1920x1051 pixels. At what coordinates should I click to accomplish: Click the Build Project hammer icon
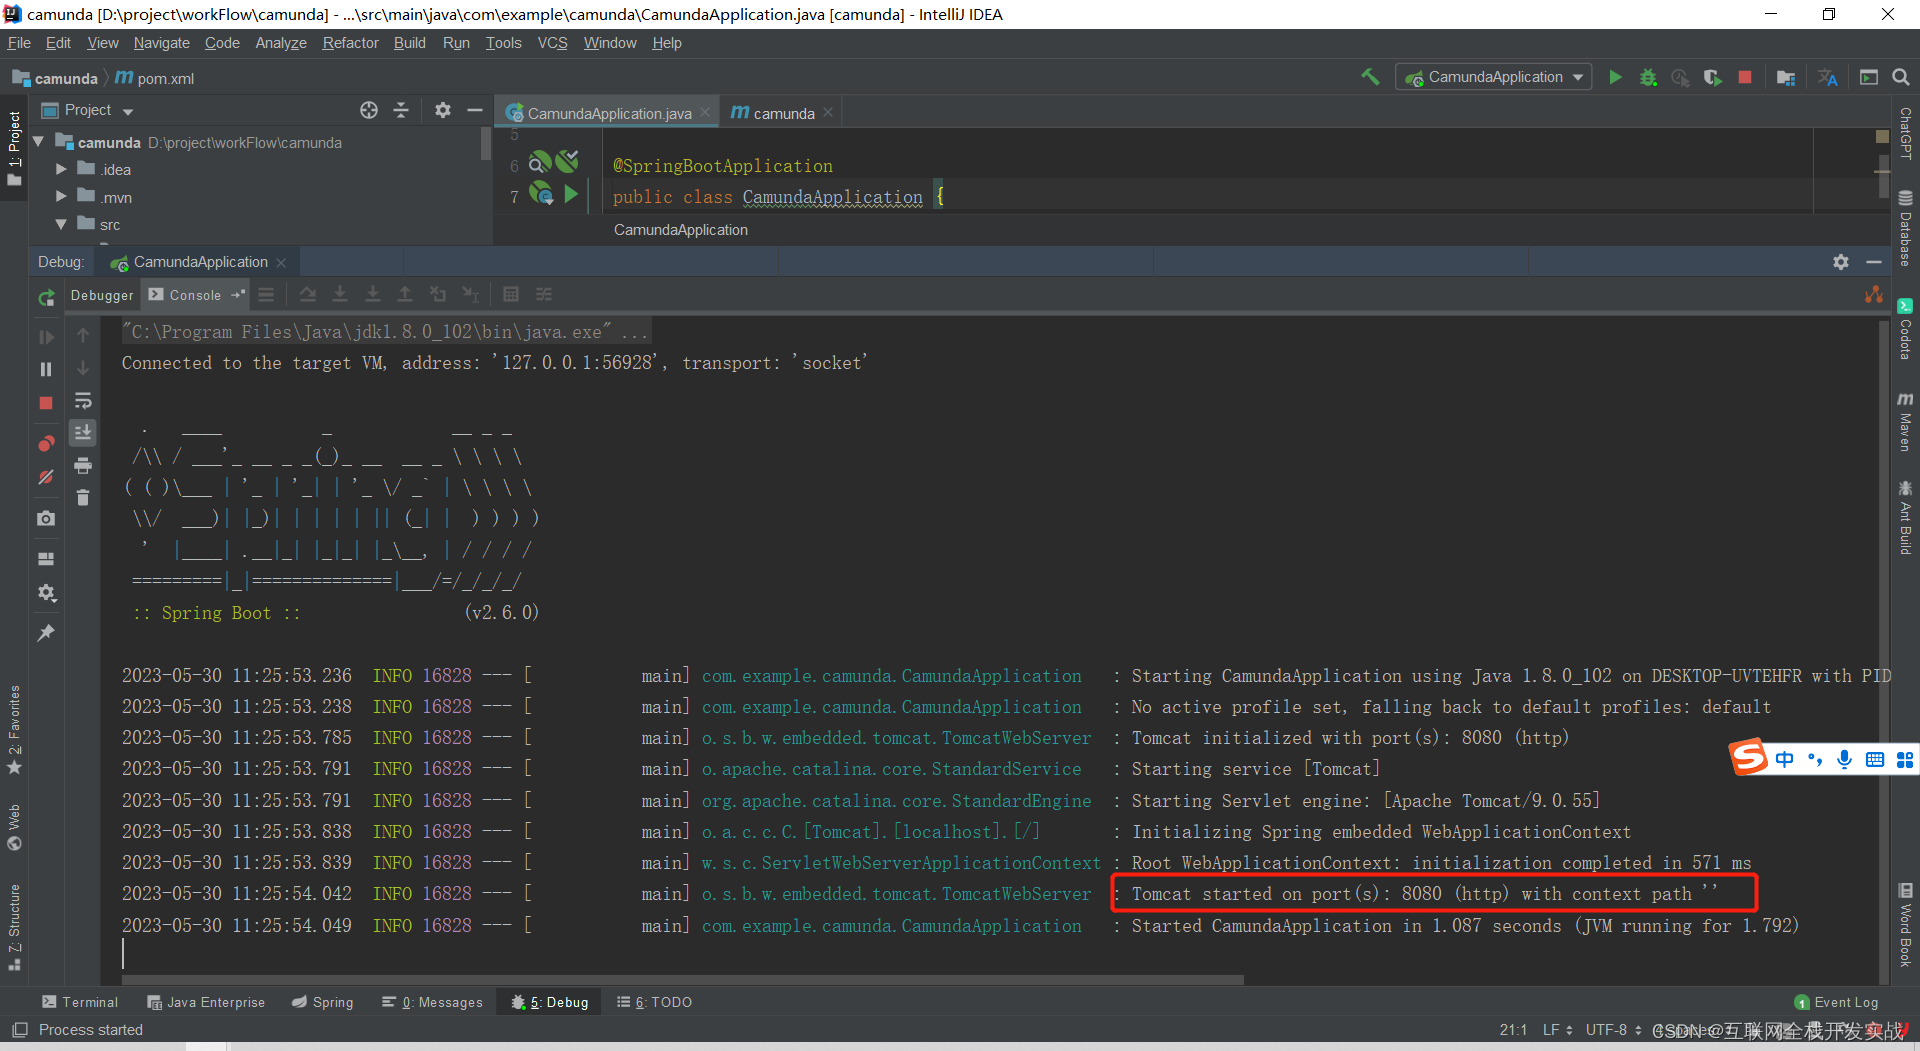[1370, 77]
